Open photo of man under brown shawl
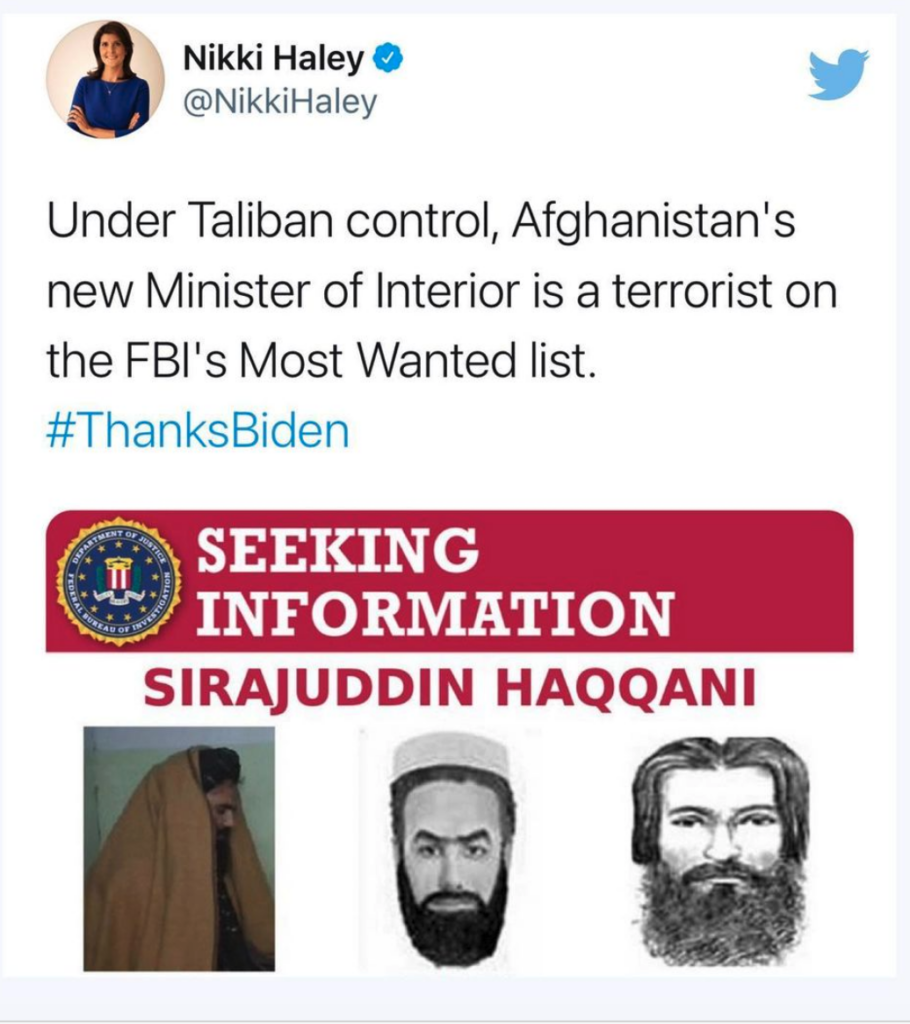The height and width of the screenshot is (1024, 910). pyautogui.click(x=179, y=848)
